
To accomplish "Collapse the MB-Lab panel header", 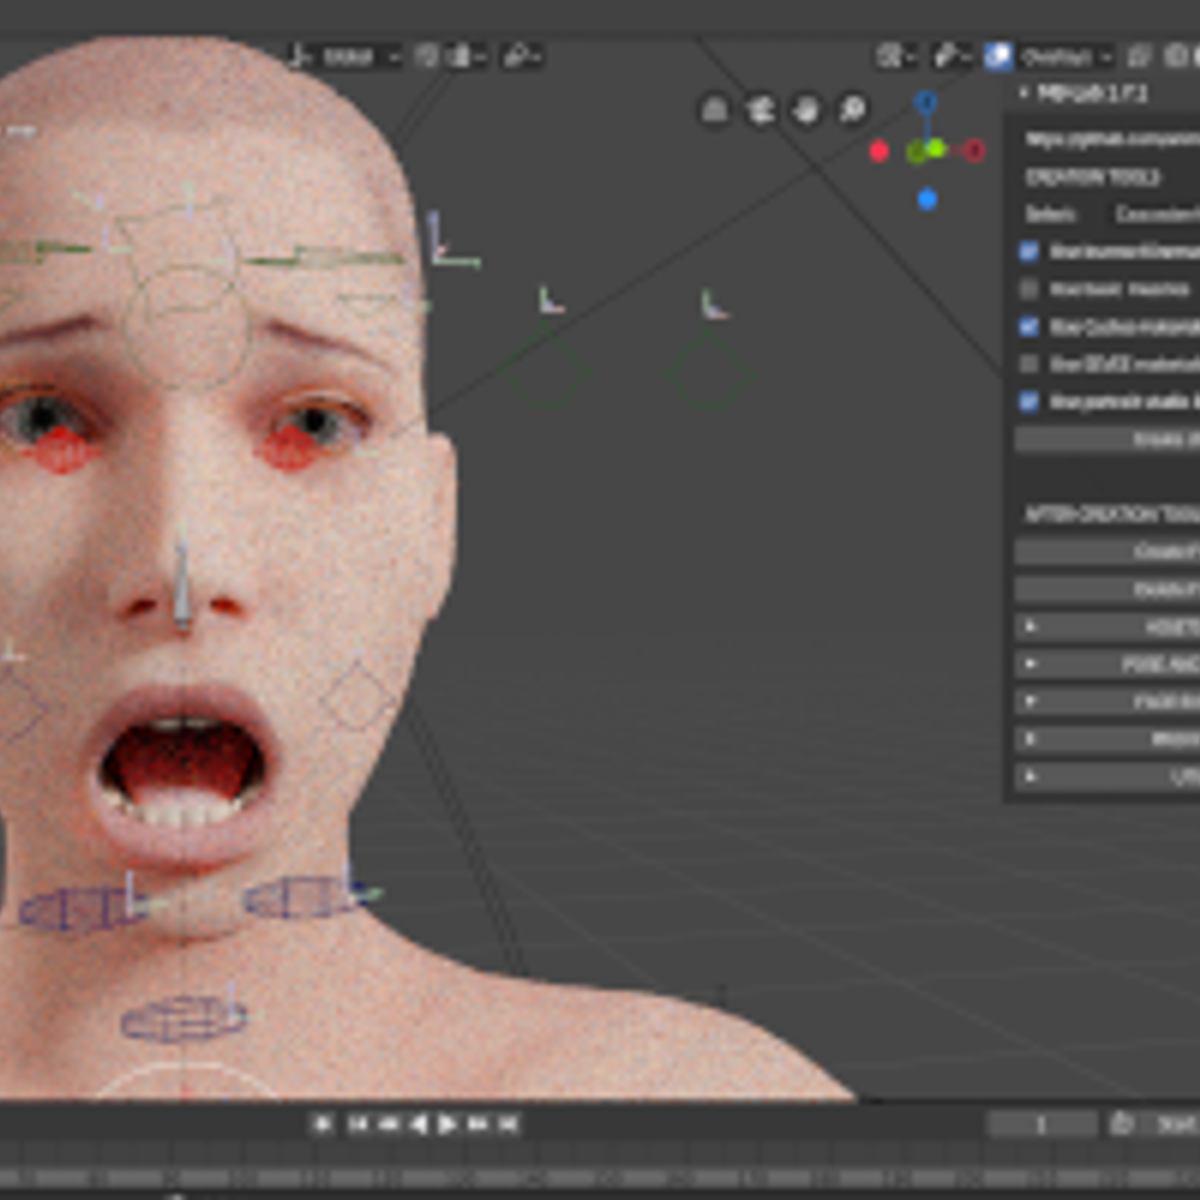I will point(1024,93).
